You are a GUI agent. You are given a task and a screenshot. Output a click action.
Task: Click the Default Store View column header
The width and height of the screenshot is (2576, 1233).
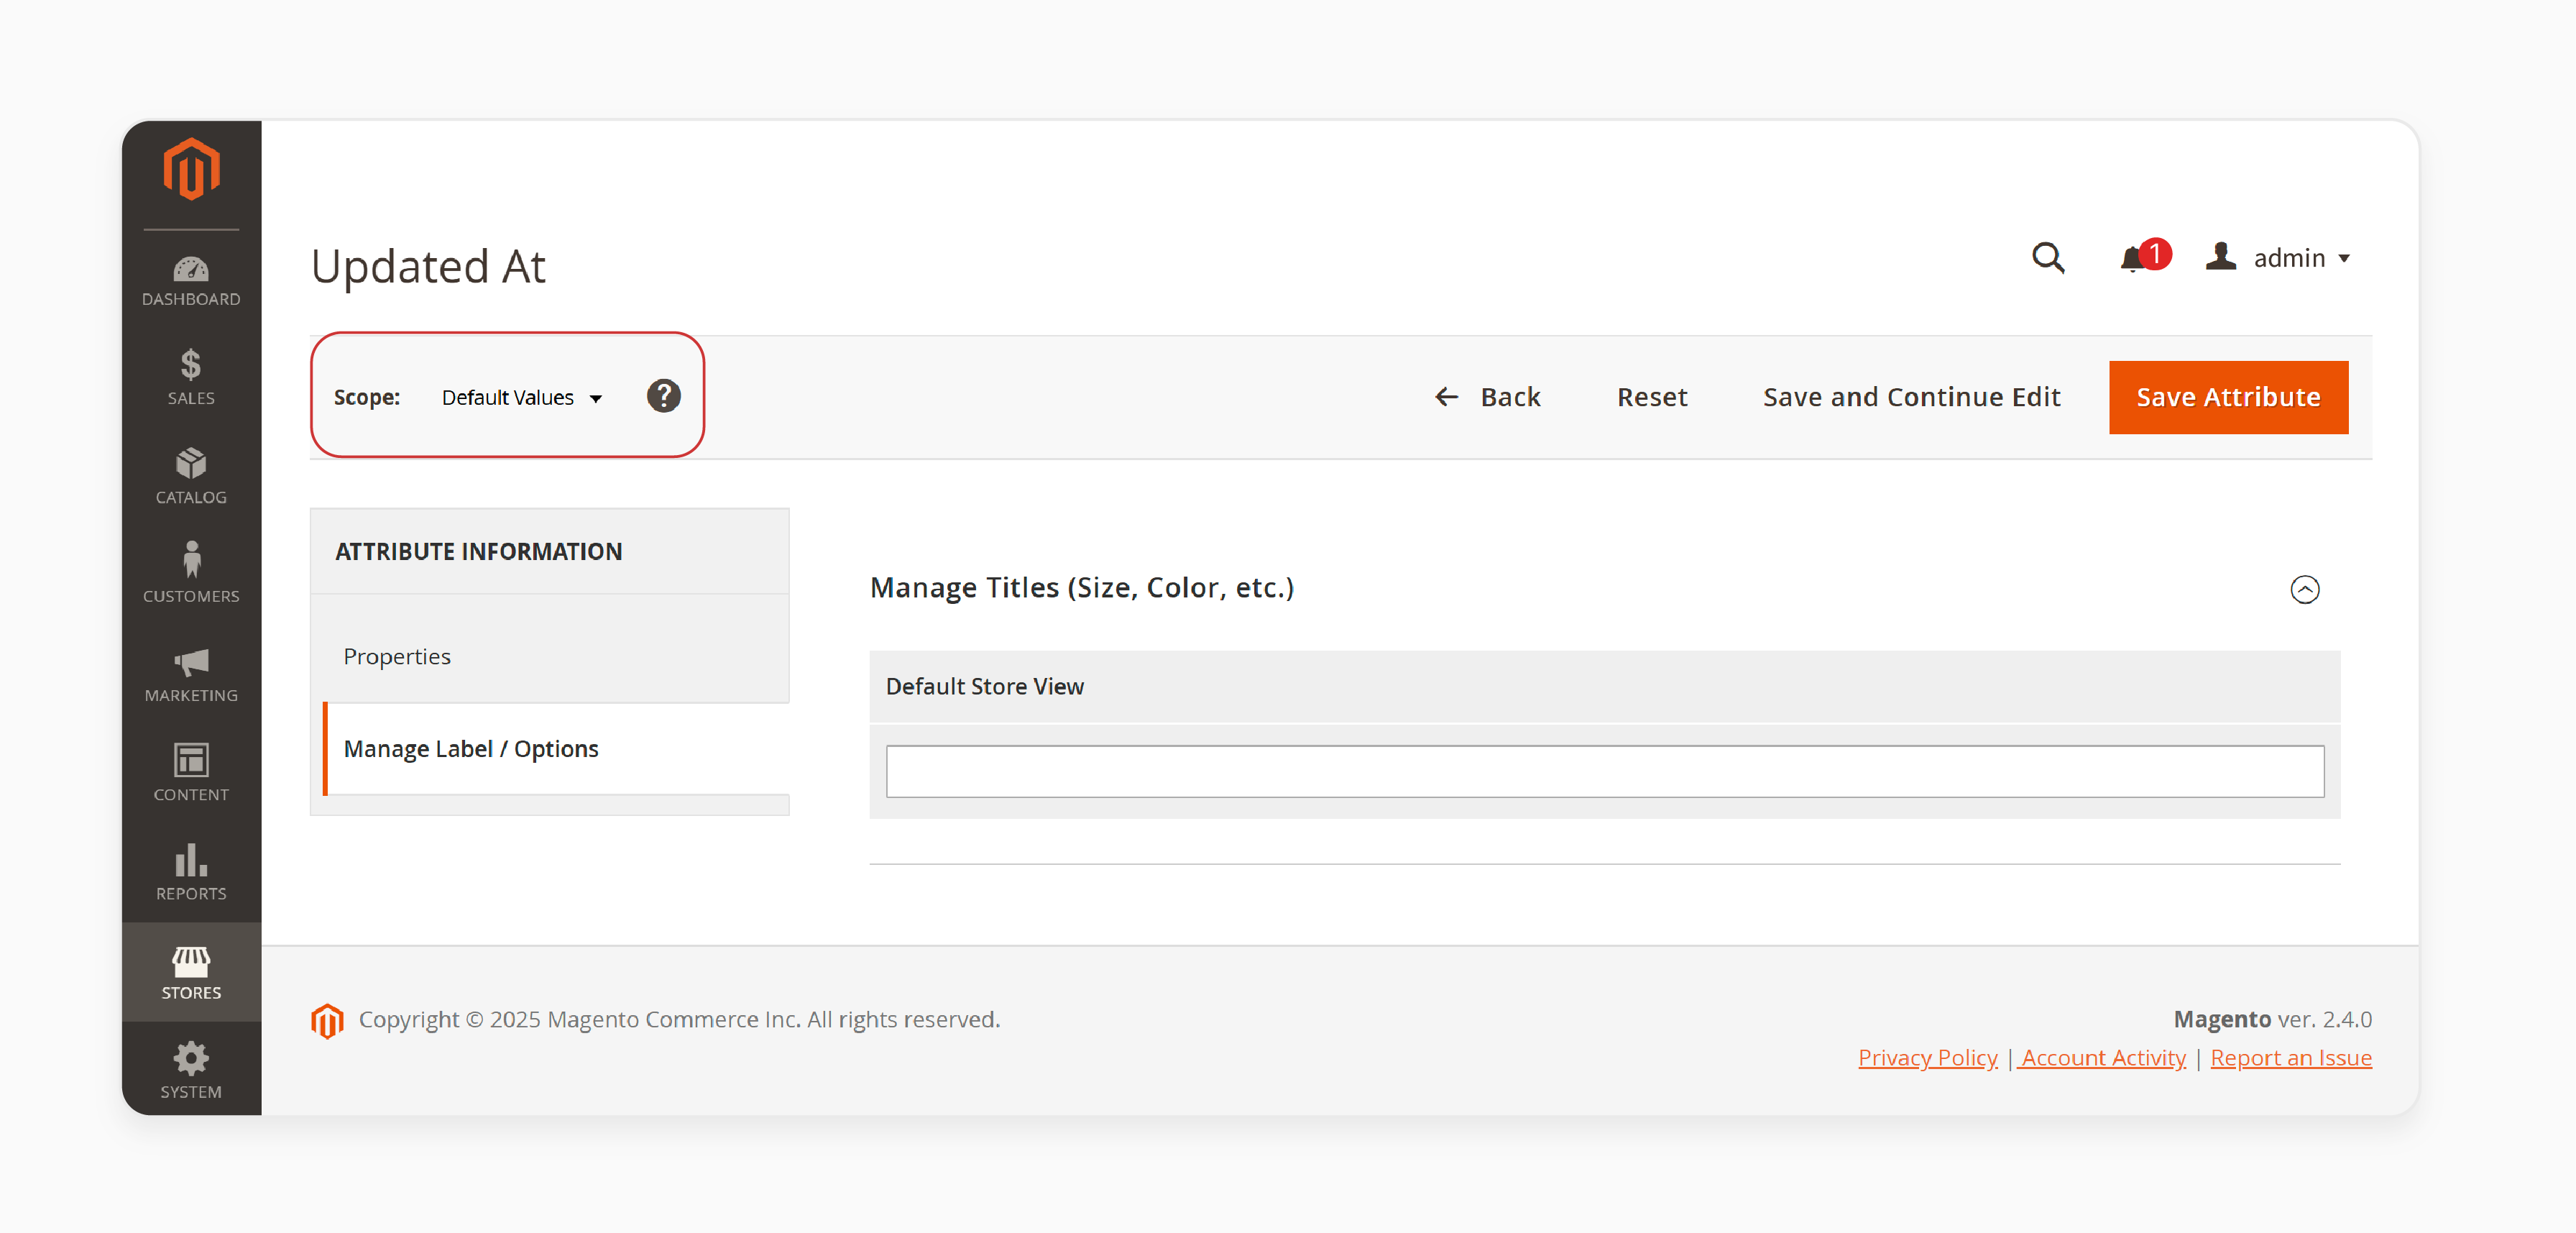1604,687
